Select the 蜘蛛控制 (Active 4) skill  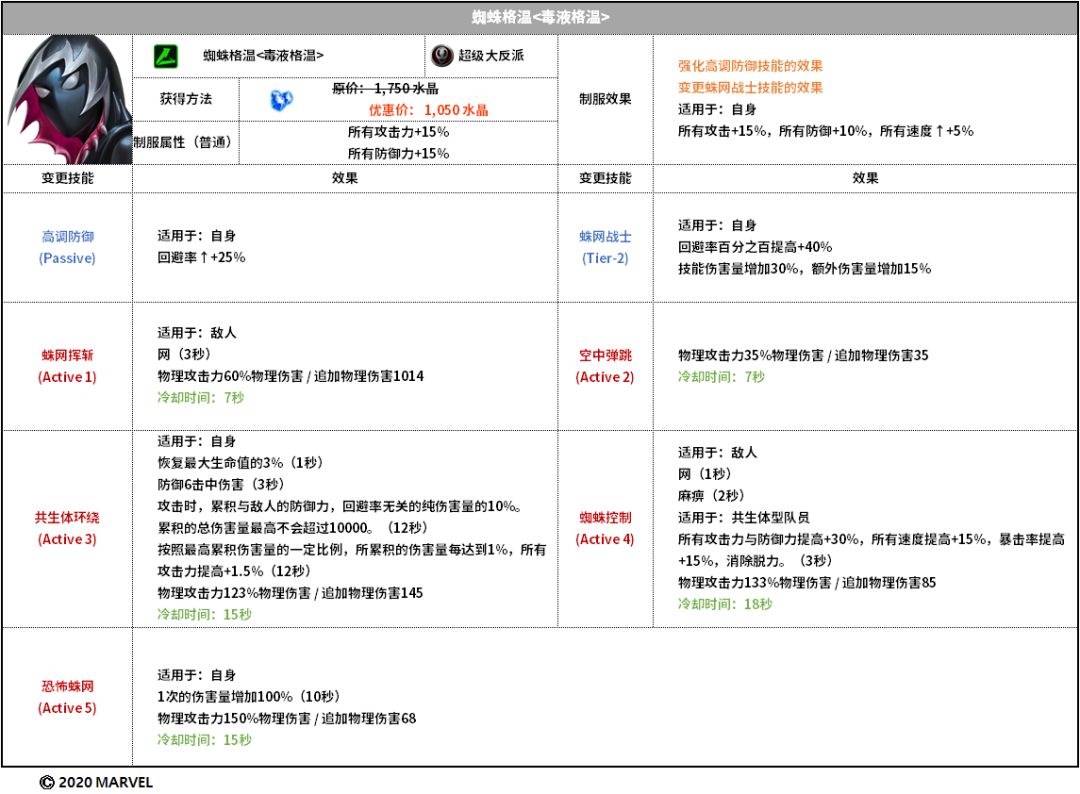click(605, 528)
